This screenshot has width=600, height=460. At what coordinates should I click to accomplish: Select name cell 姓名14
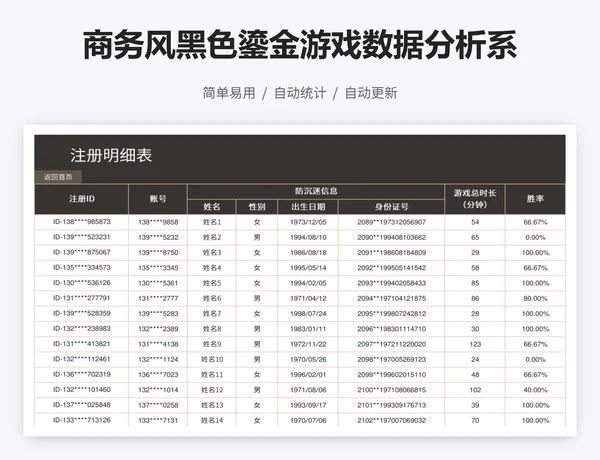(212, 420)
